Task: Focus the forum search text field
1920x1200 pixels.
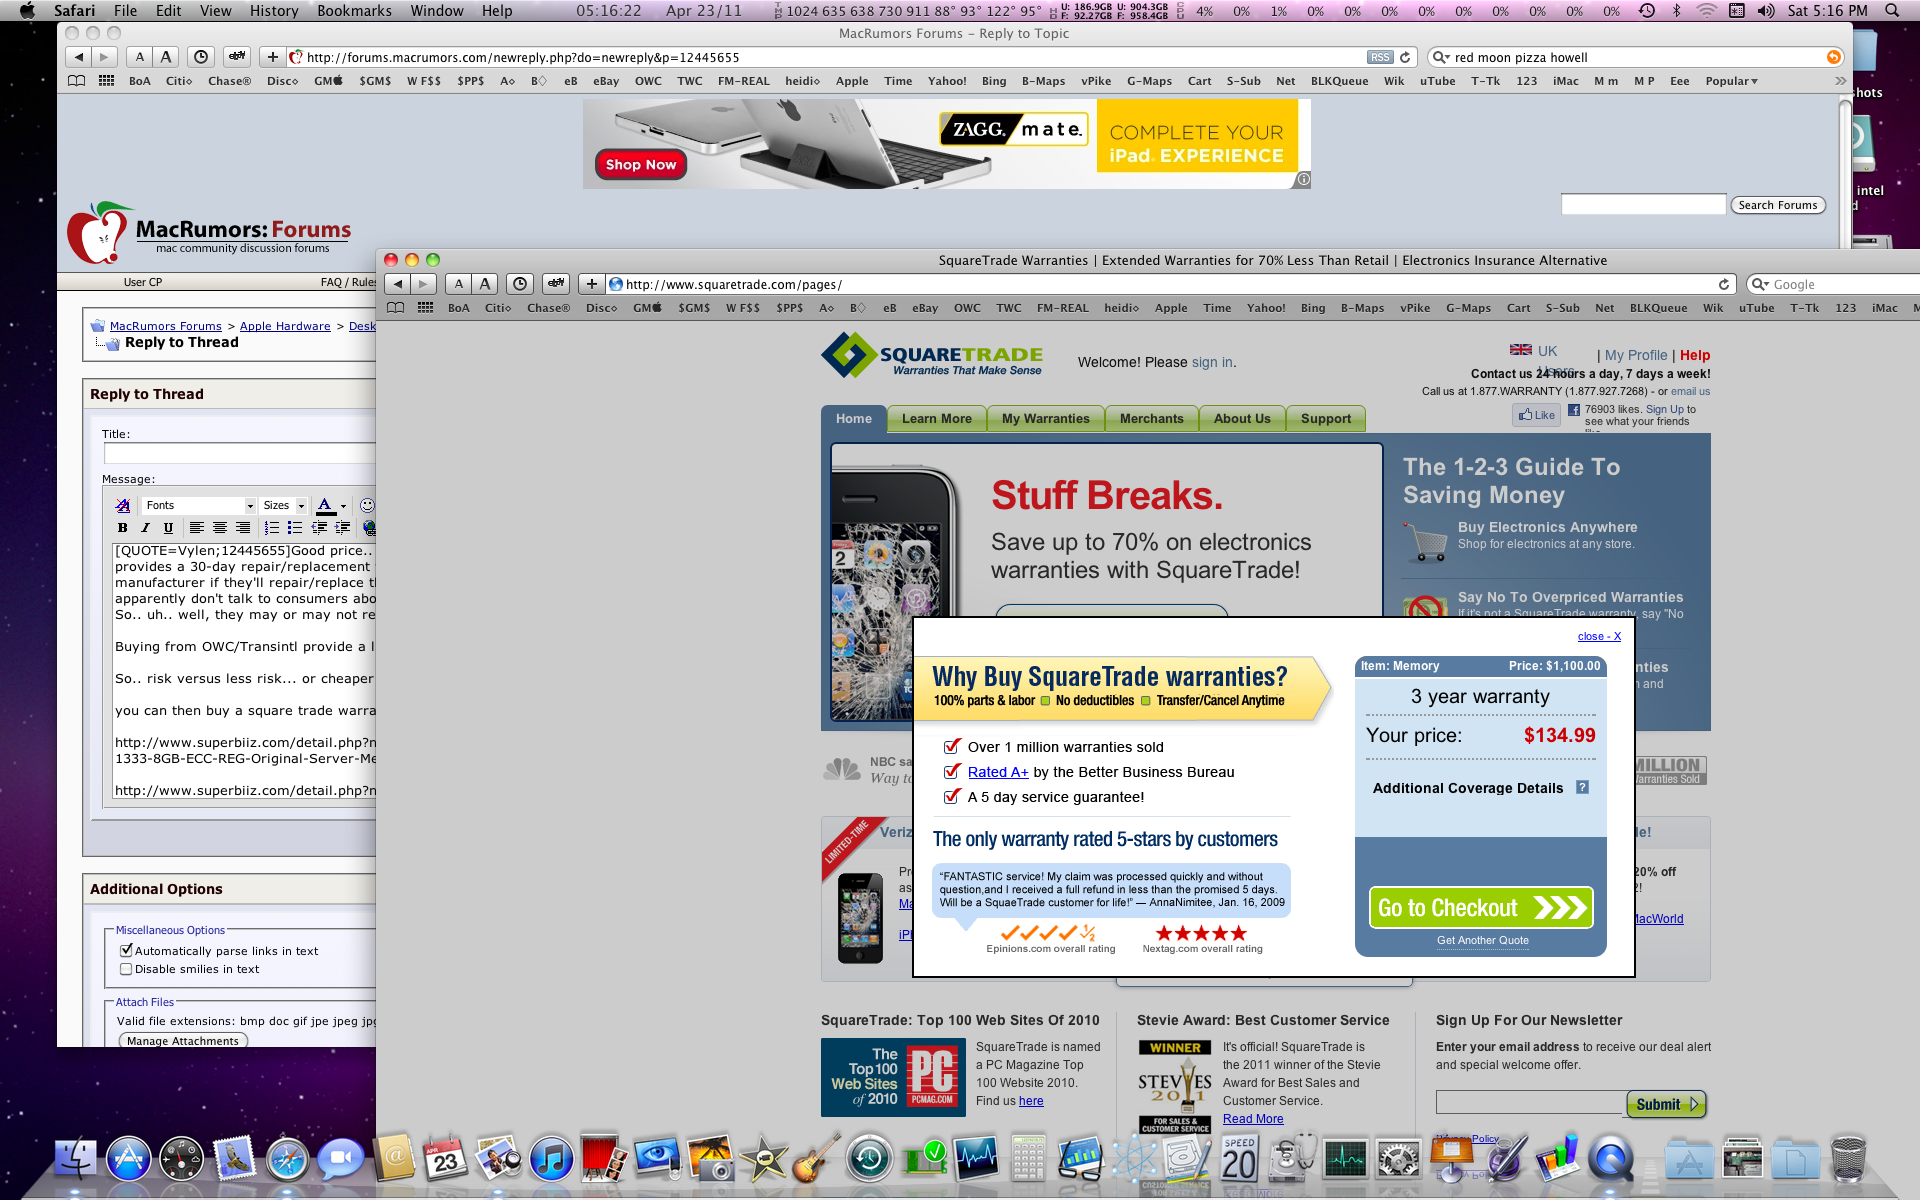Action: coord(1643,204)
